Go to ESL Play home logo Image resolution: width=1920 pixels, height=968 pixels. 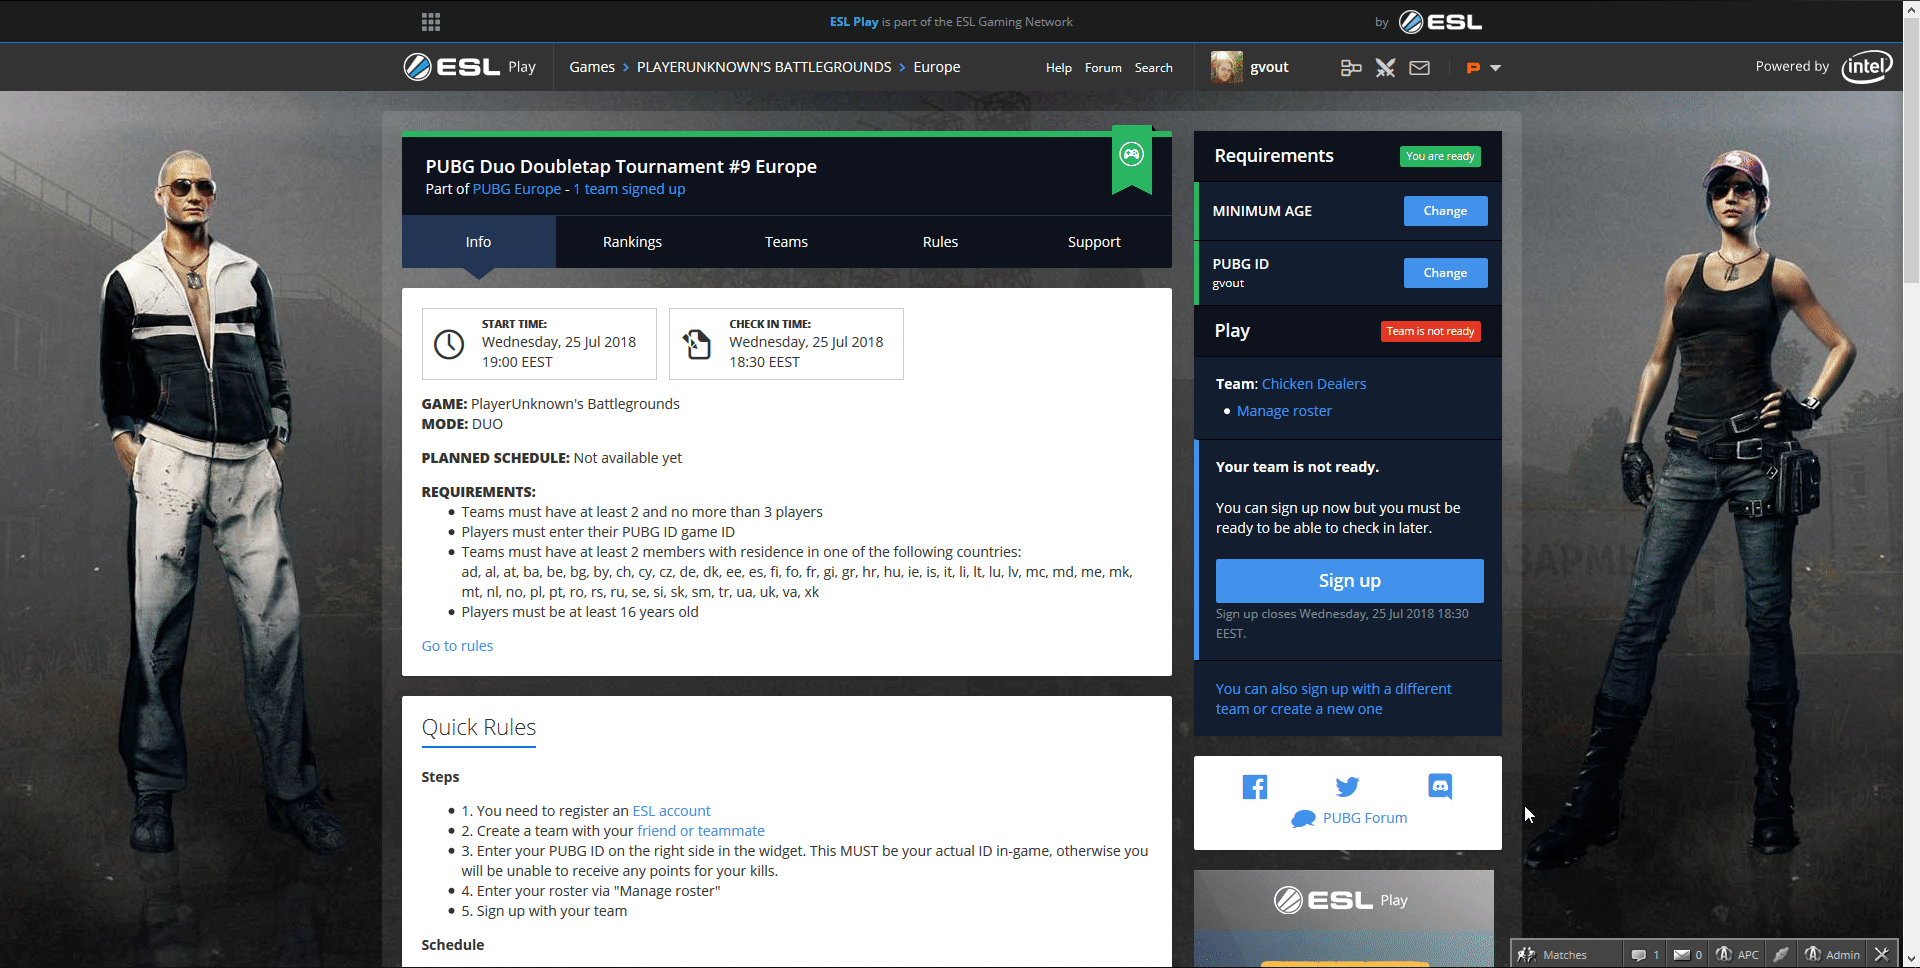[x=469, y=67]
